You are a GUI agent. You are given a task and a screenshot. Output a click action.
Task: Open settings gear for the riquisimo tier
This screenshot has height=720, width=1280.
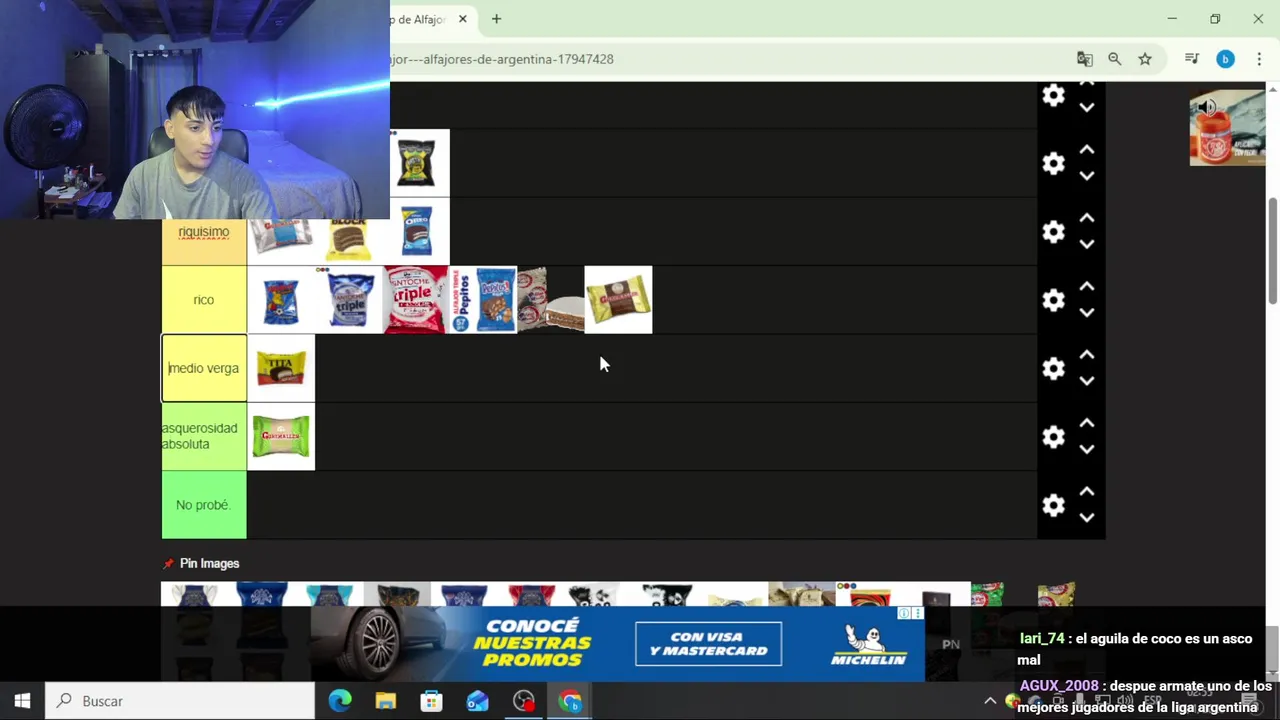tap(1053, 232)
